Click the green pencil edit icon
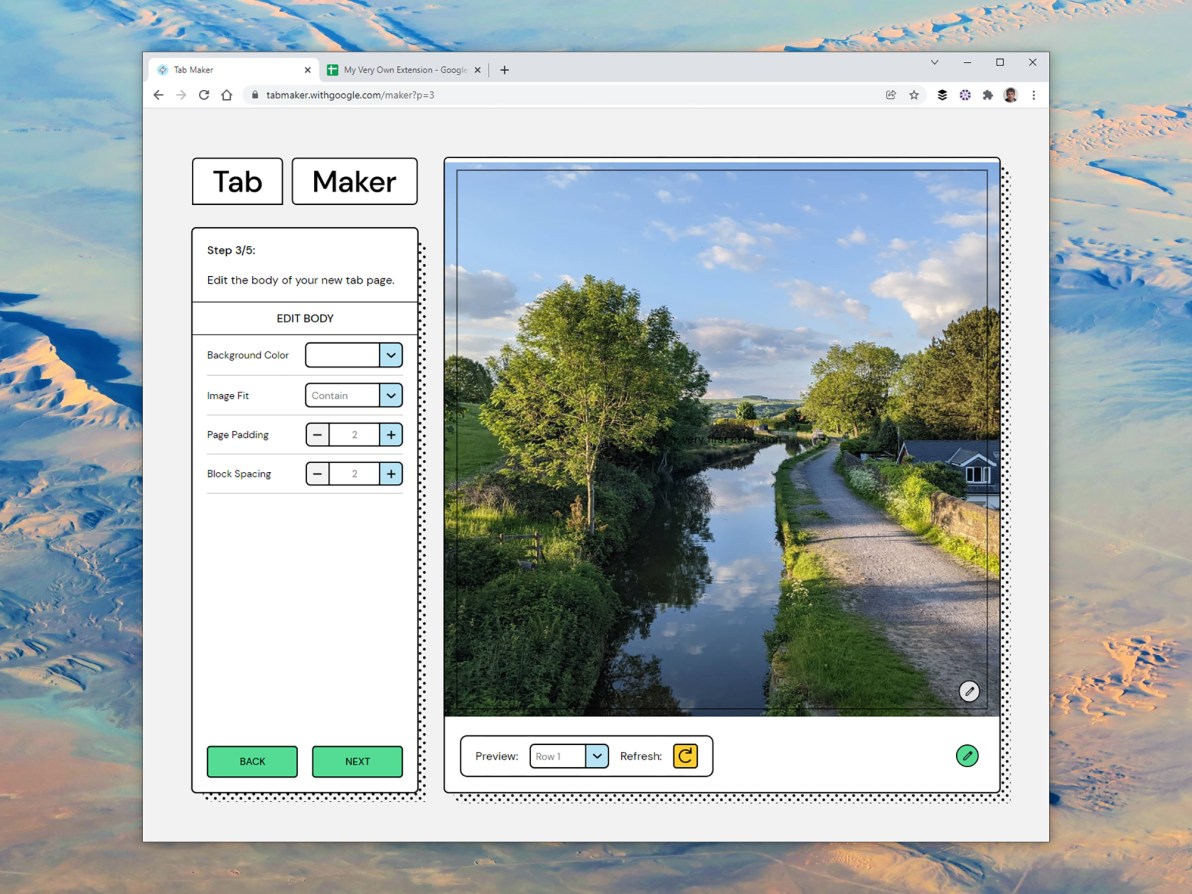1192x894 pixels. 966,756
